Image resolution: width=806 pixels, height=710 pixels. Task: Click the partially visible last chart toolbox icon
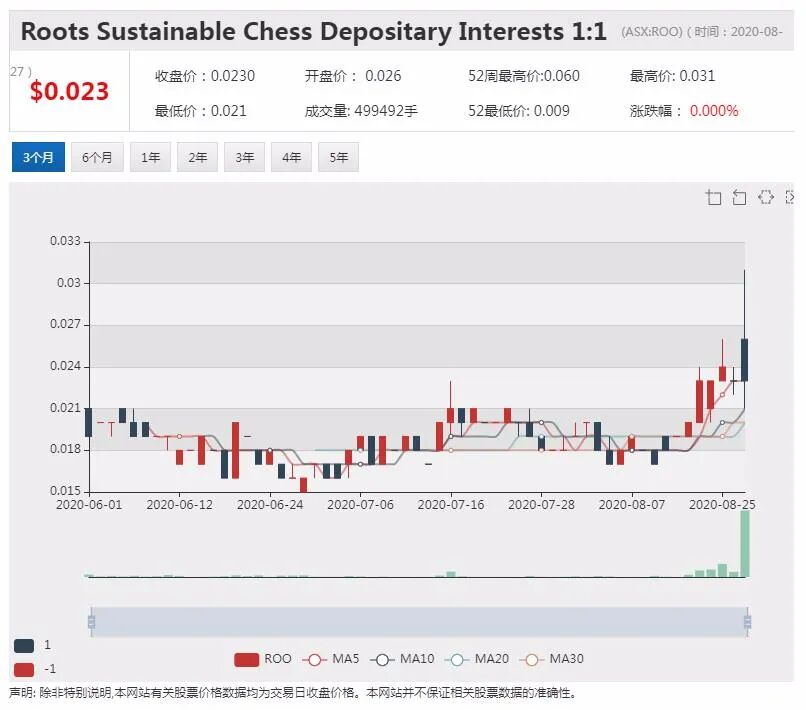click(790, 197)
